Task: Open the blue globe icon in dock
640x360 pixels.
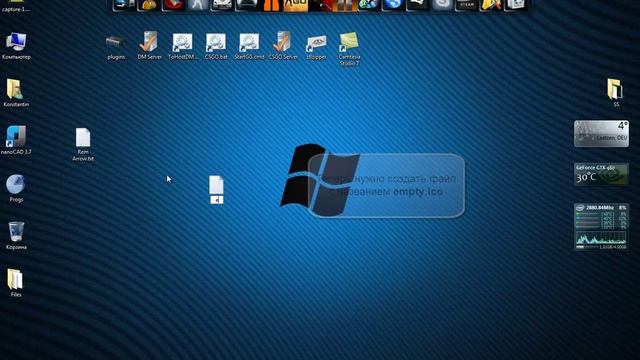Action: coord(393,5)
